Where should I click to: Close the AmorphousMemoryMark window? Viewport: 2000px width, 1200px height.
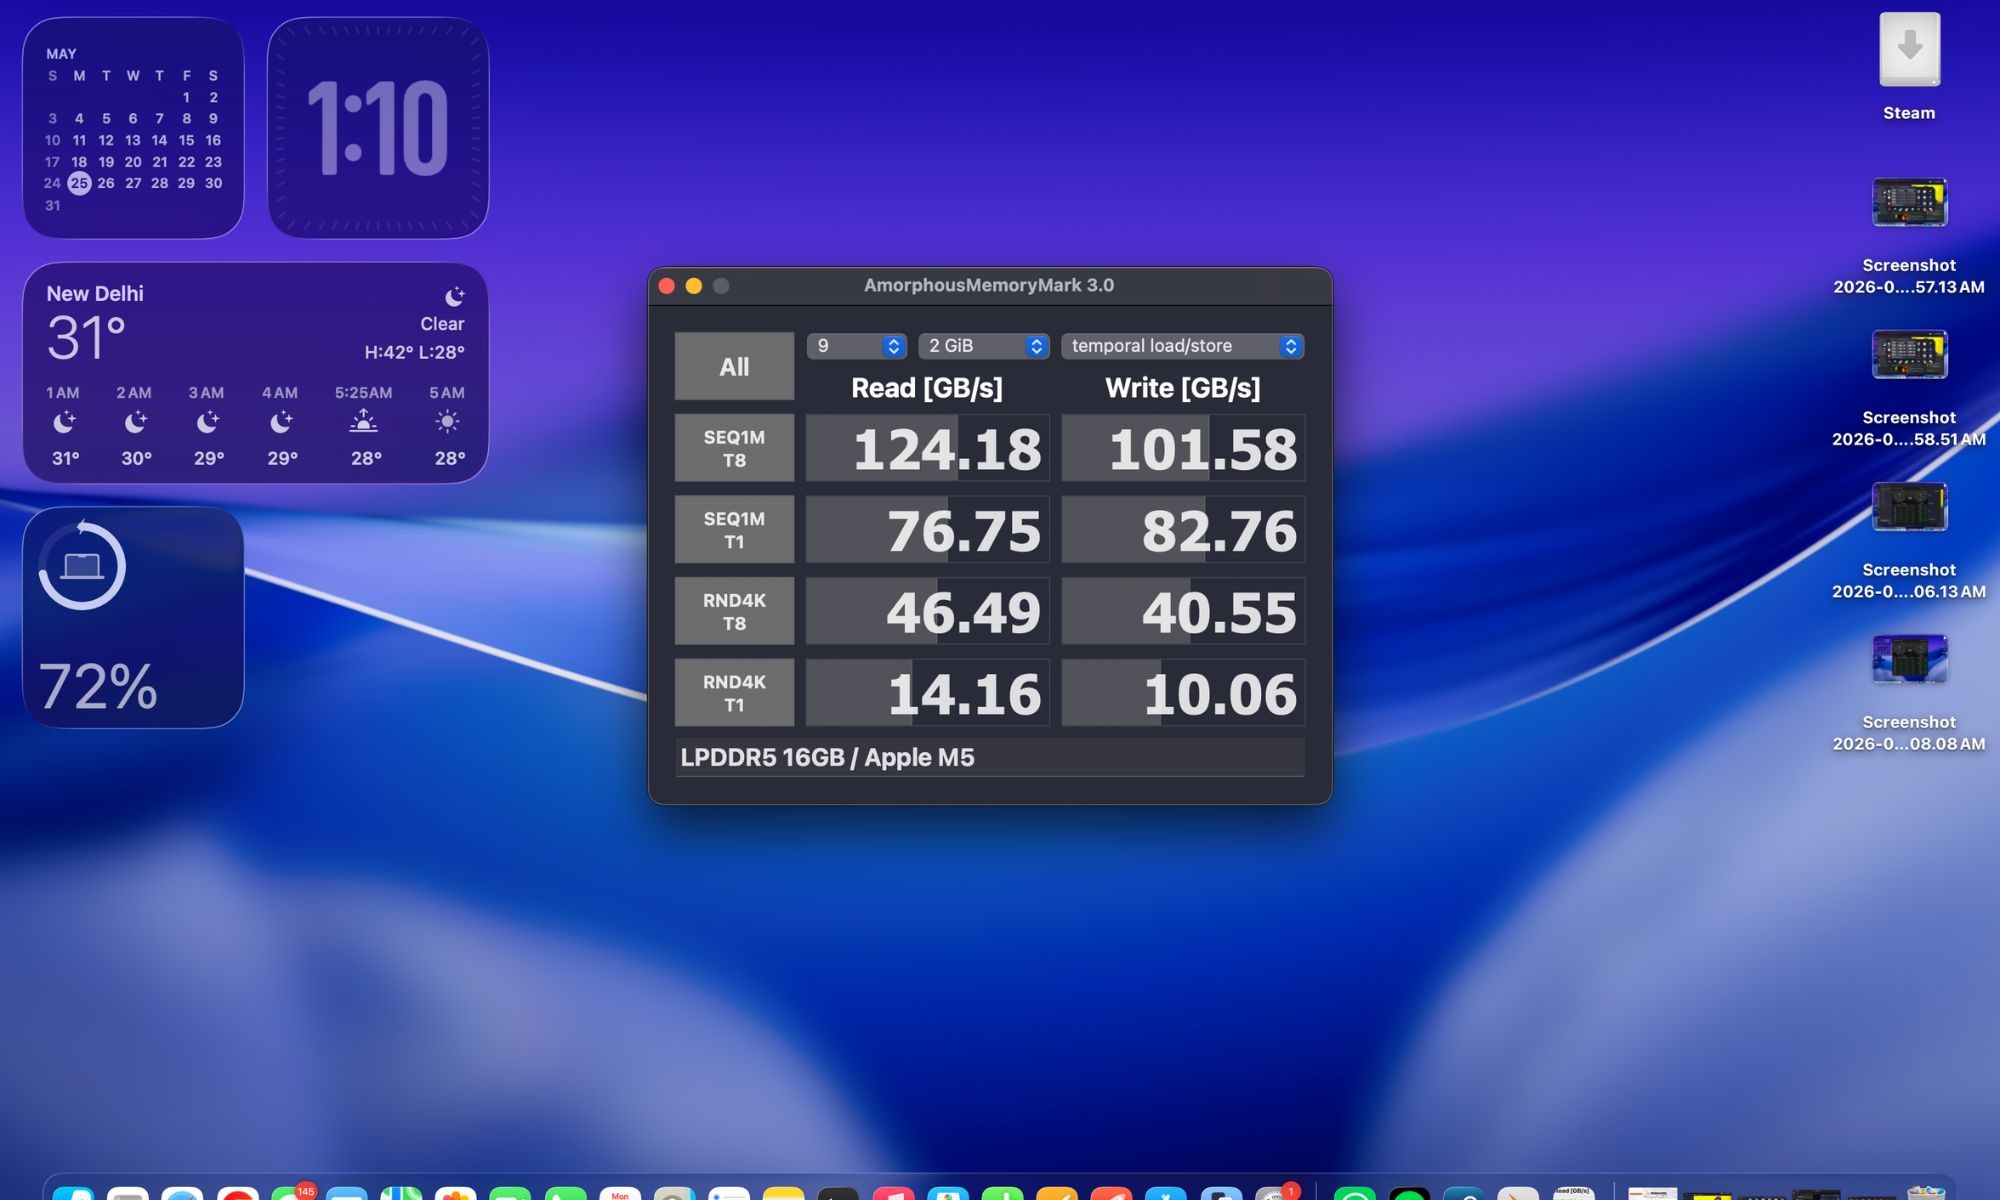click(667, 286)
